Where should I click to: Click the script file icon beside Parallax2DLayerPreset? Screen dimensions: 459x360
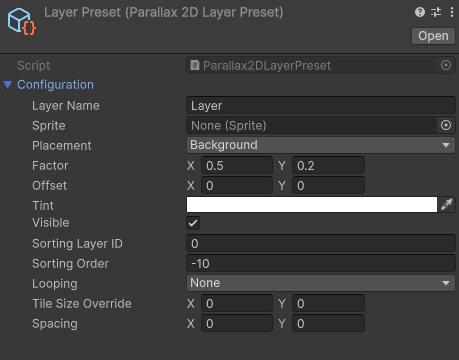[195, 65]
